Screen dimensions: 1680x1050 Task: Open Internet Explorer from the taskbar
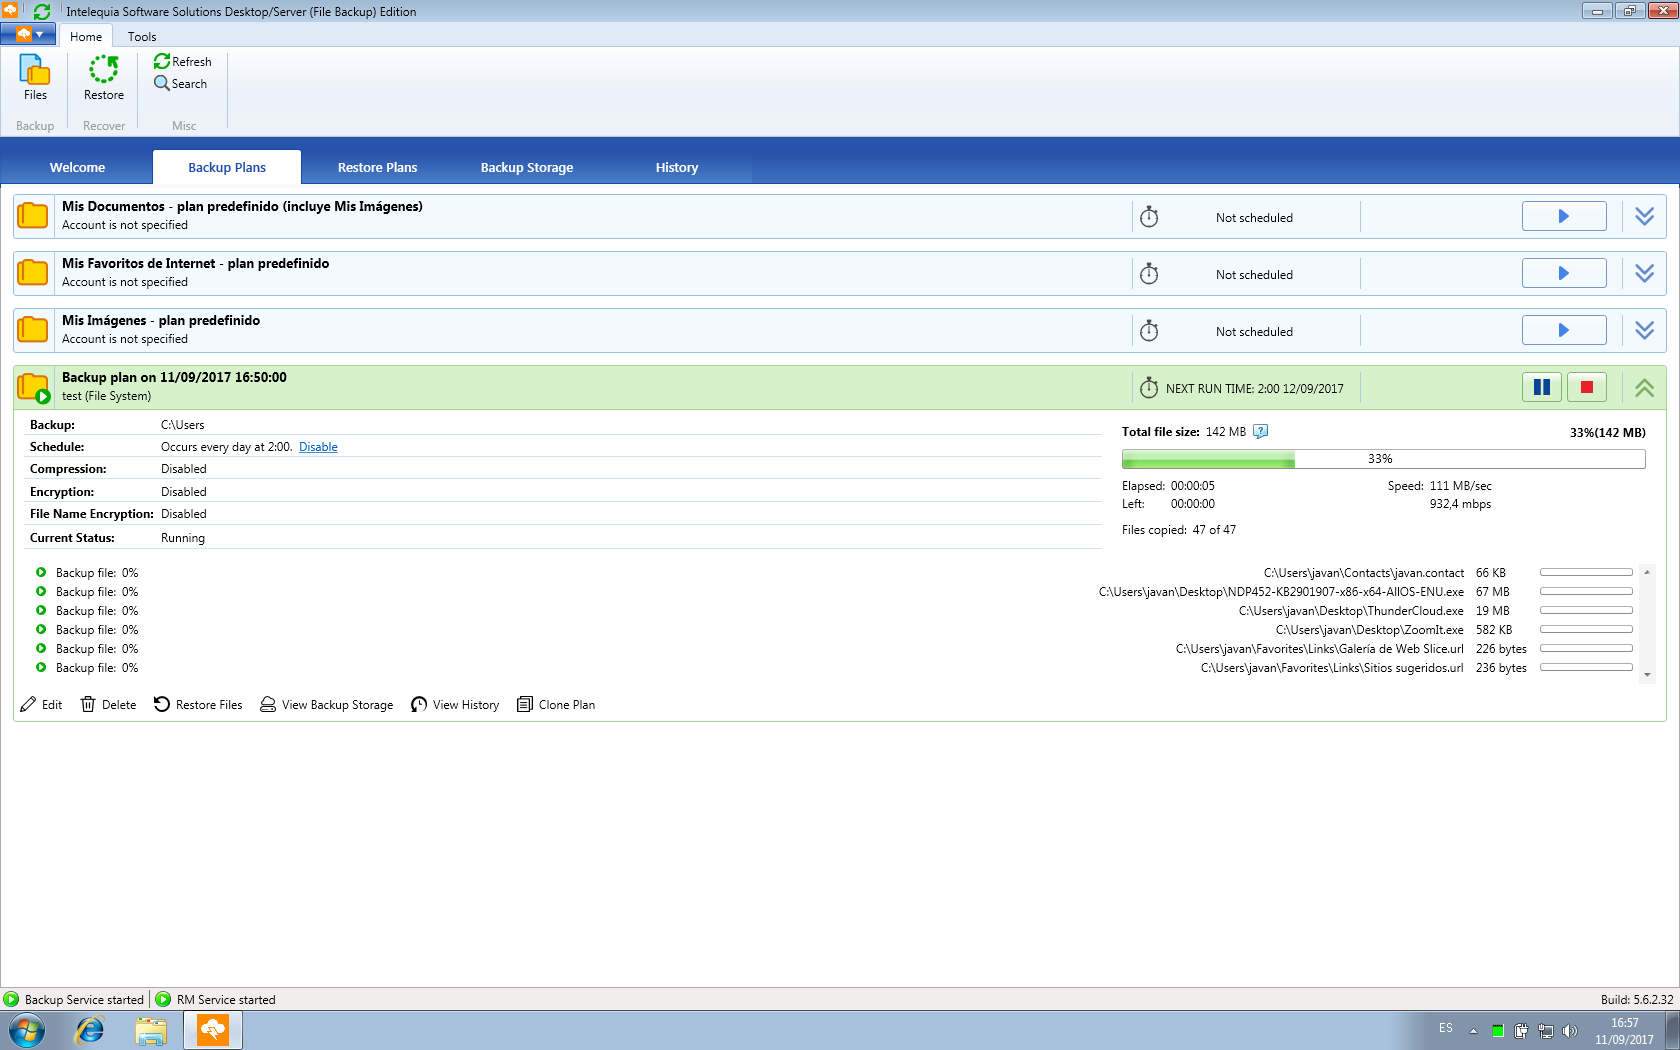click(x=90, y=1030)
